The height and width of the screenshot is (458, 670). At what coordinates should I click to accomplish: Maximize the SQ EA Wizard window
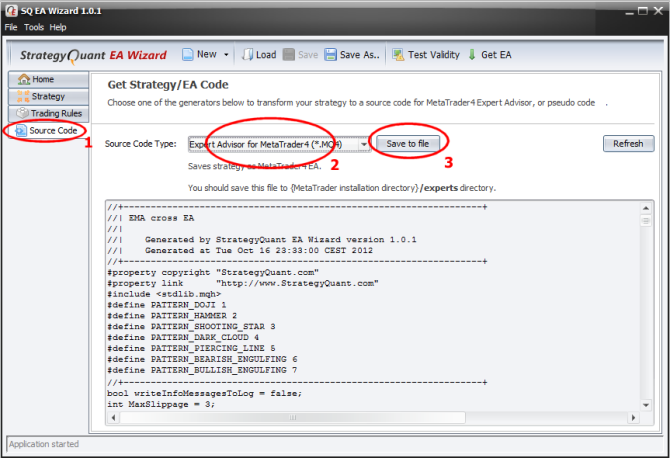click(643, 11)
